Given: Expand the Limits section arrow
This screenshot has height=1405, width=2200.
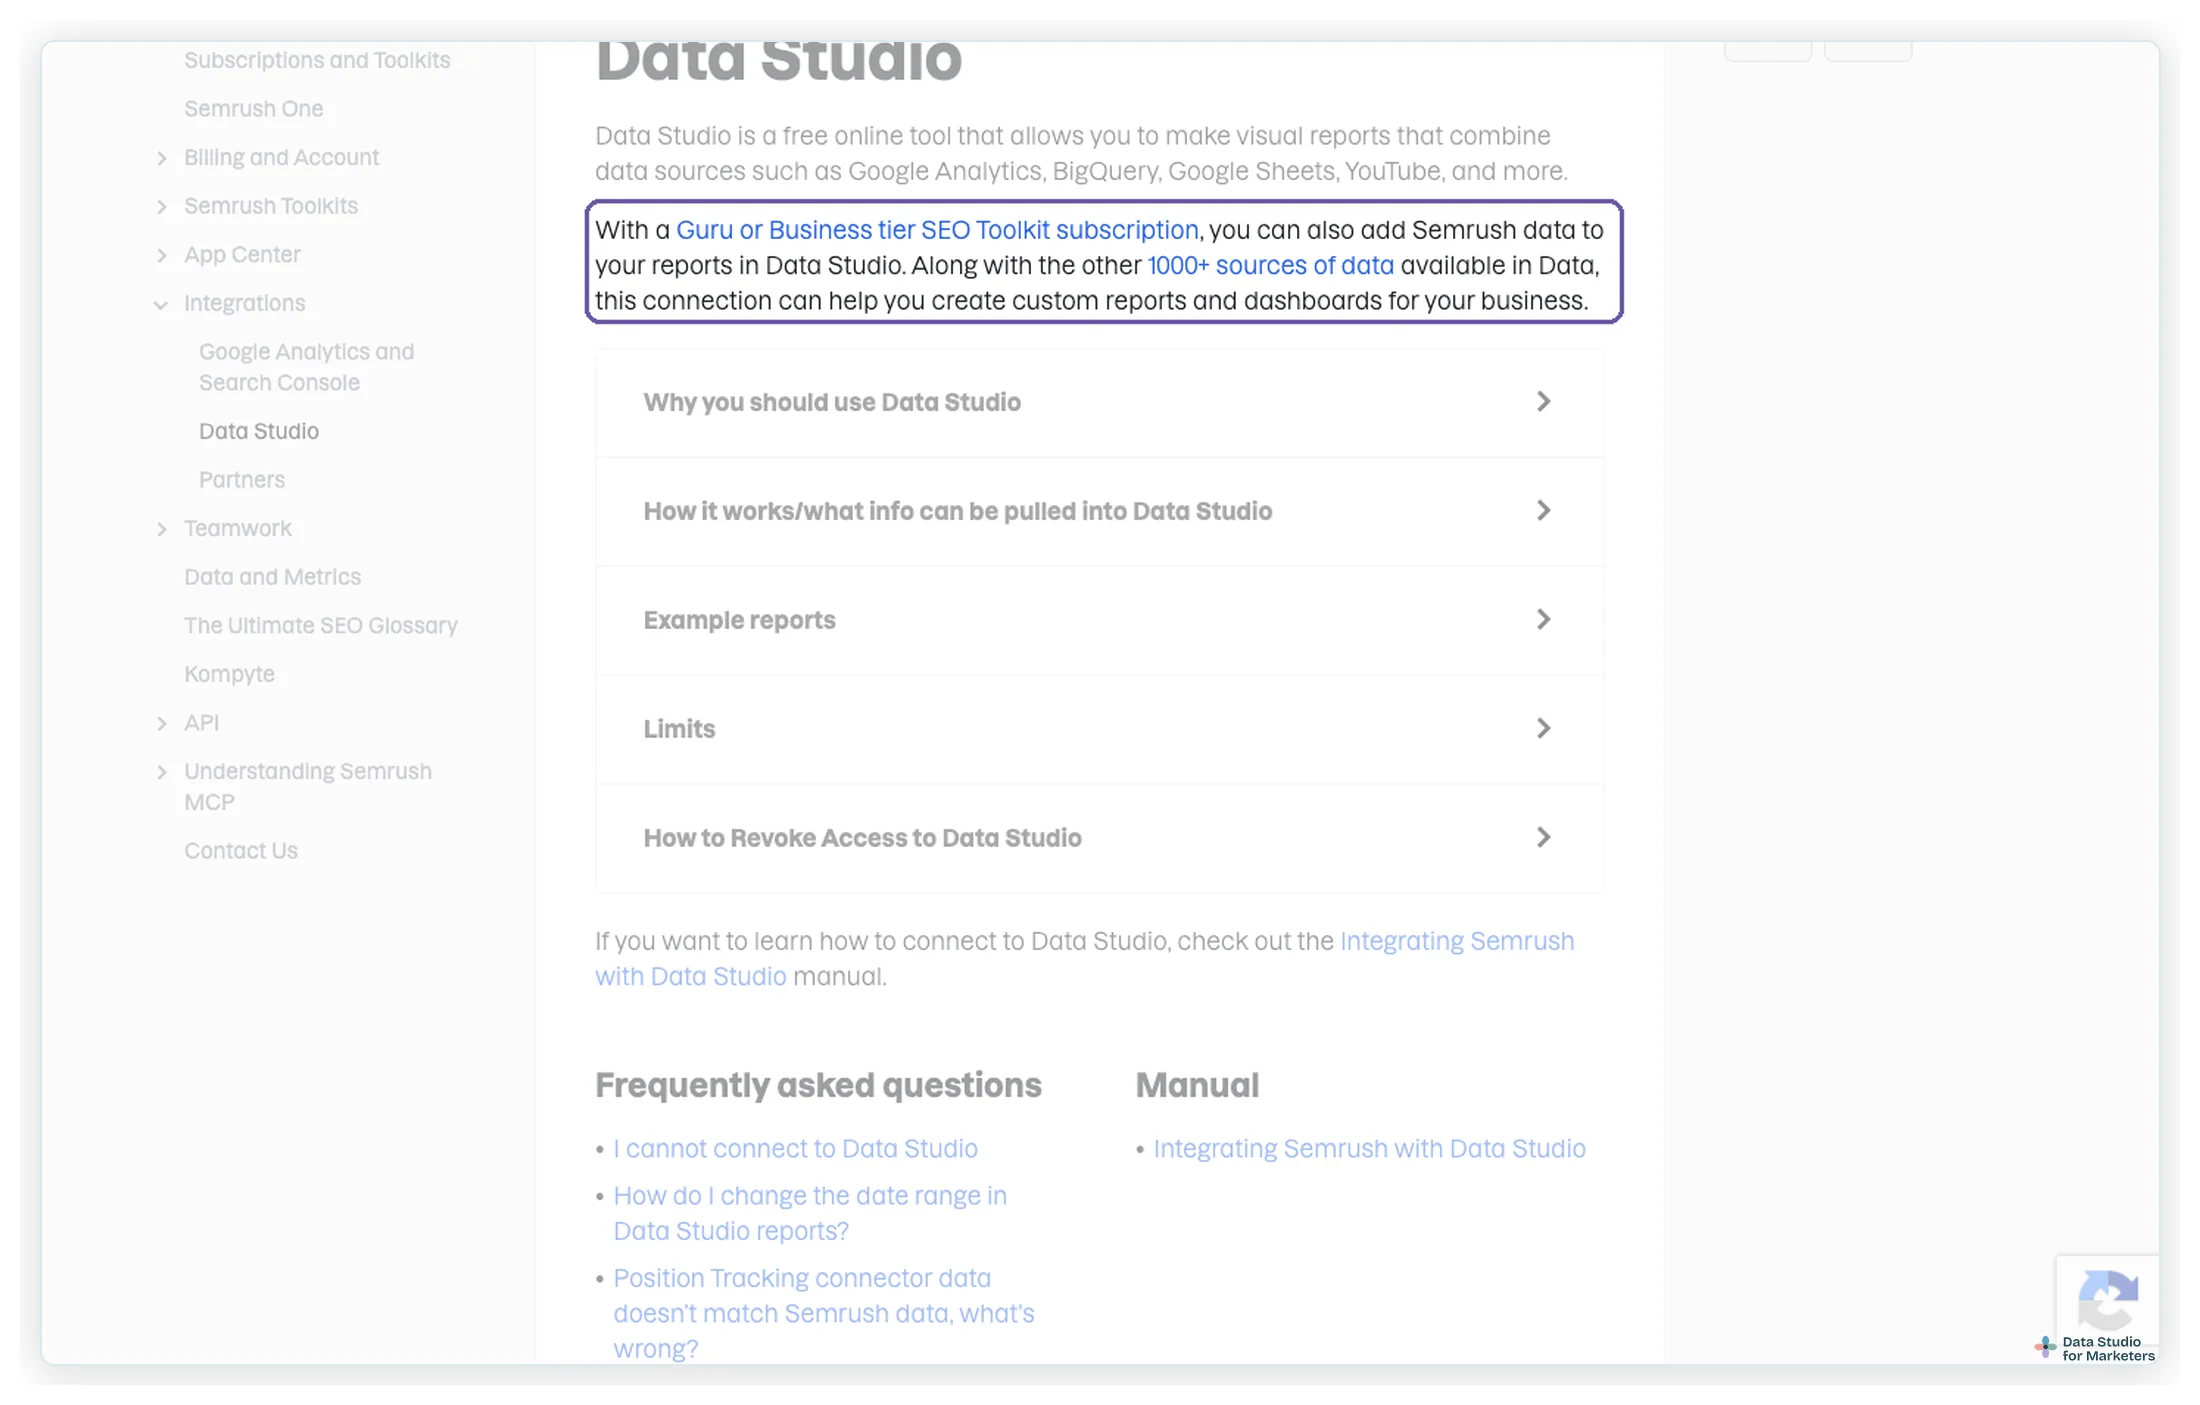Looking at the screenshot, I should click(x=1543, y=729).
